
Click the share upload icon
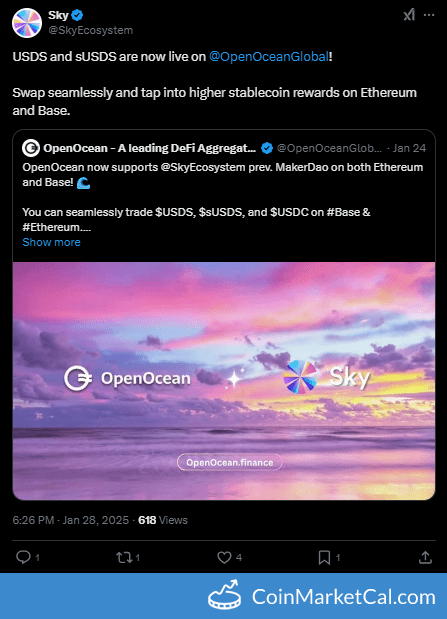(x=425, y=557)
